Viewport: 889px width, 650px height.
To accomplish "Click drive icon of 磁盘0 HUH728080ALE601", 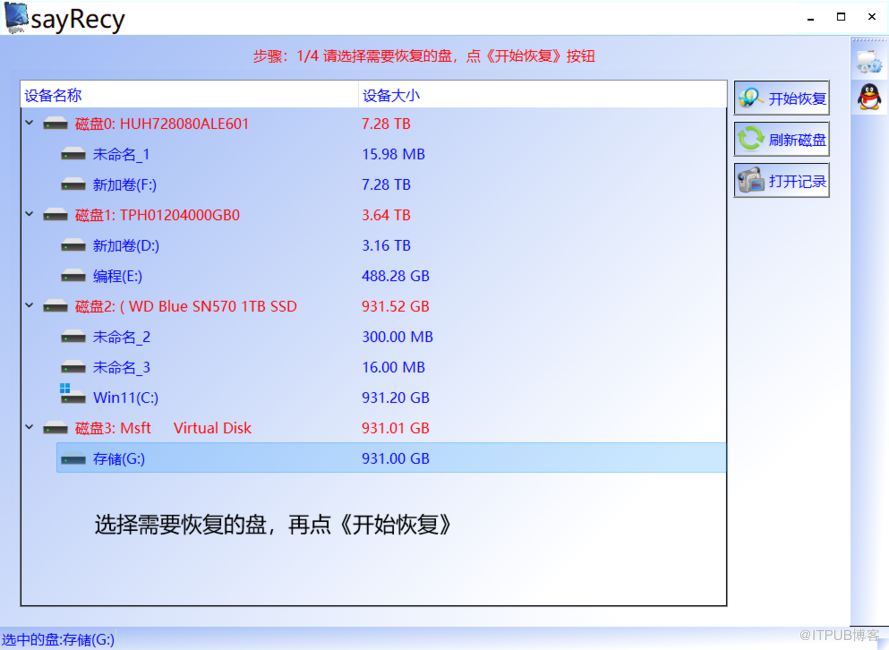I will (x=56, y=124).
